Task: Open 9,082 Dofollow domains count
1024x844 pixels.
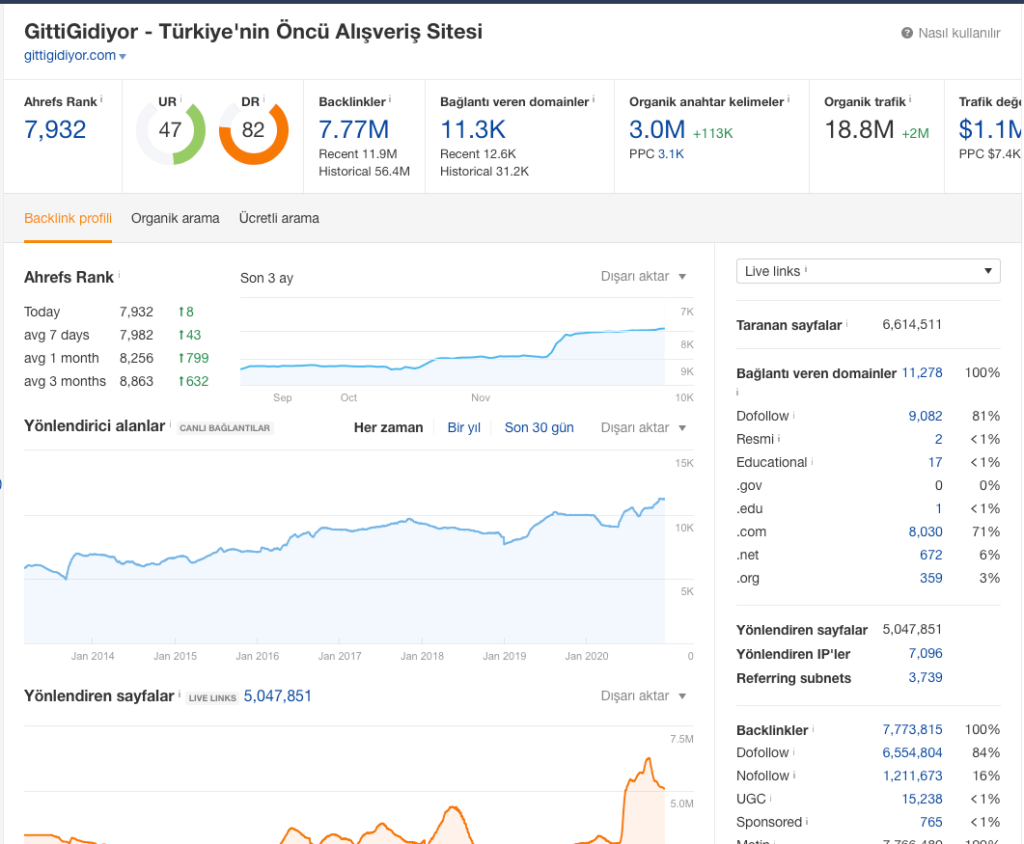Action: point(925,416)
